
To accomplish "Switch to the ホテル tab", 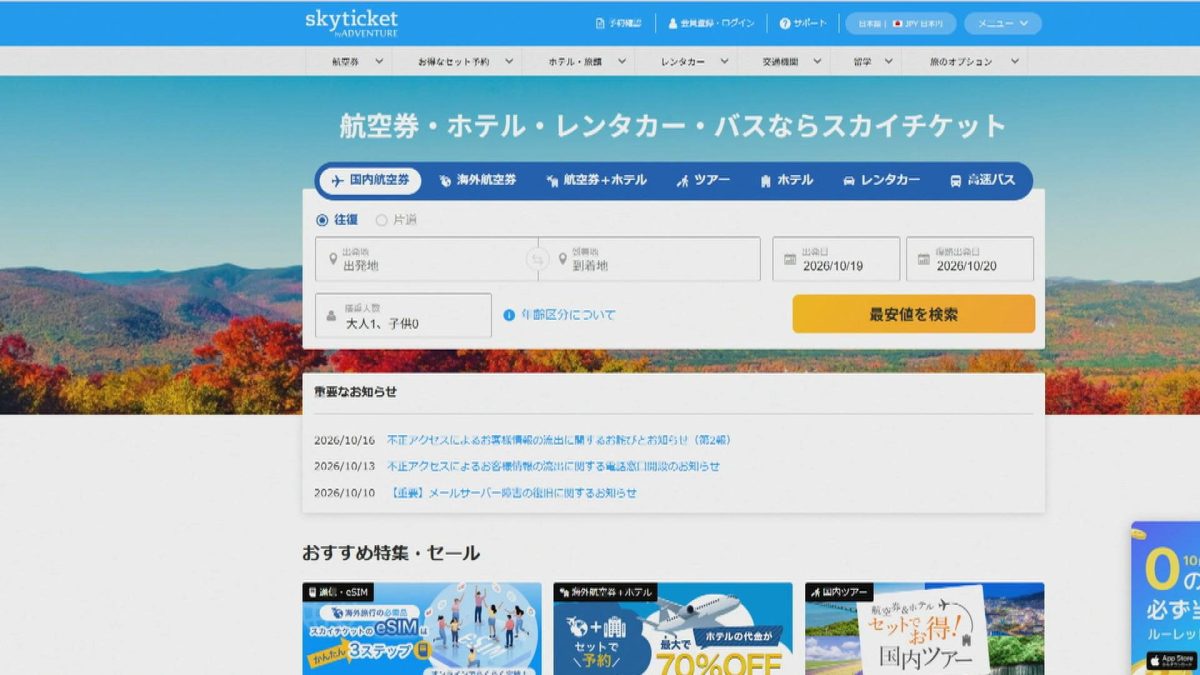I will point(786,181).
